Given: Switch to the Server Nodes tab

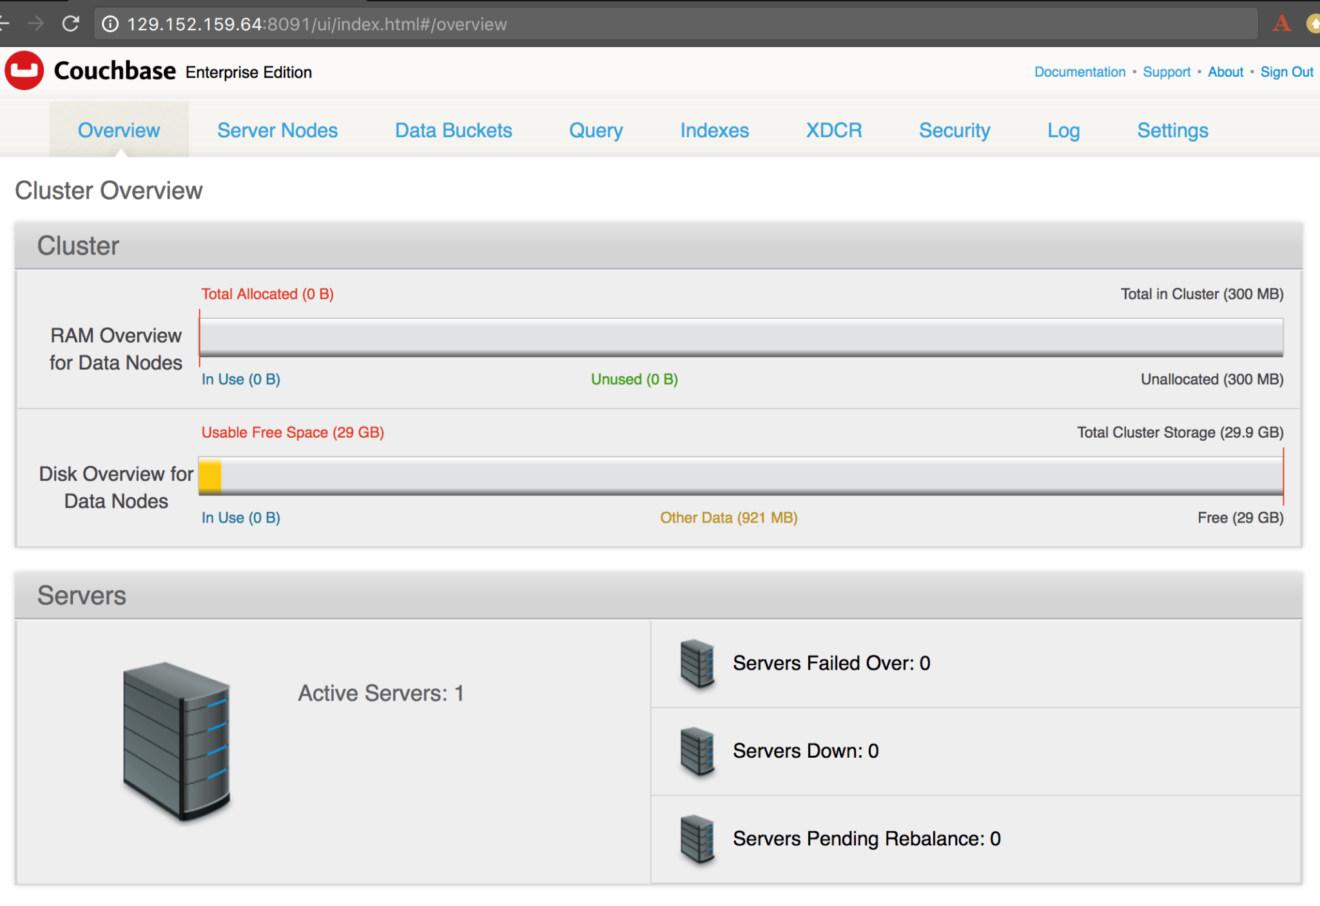Looking at the screenshot, I should [277, 130].
